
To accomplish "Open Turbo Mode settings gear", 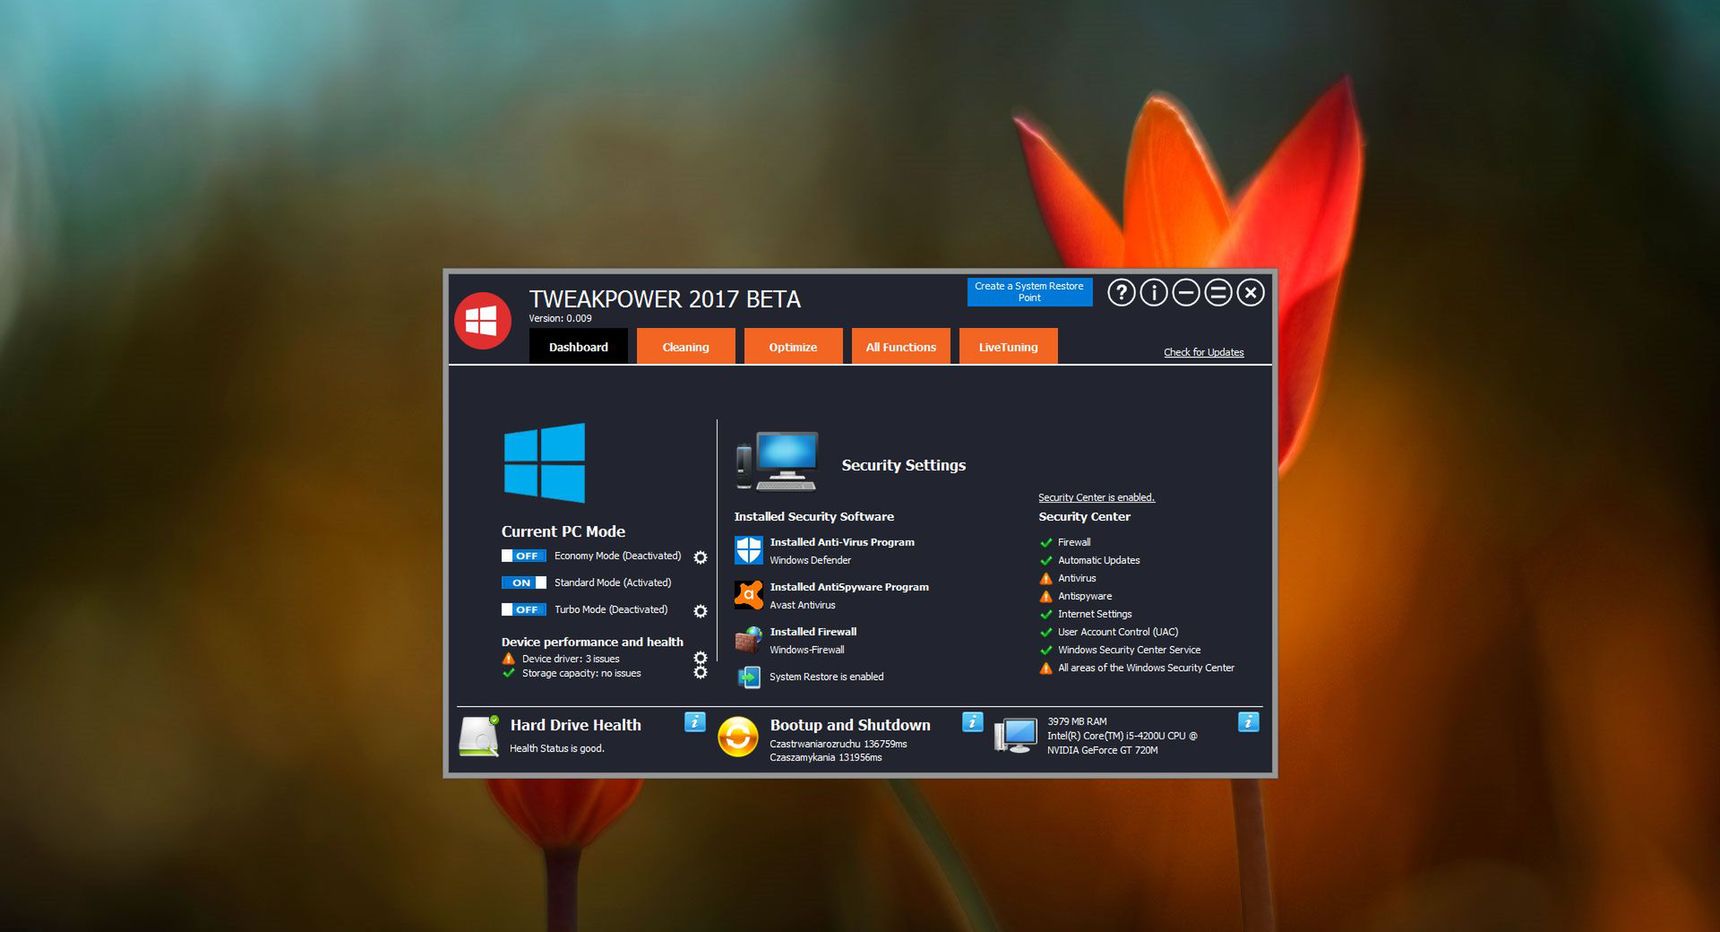I will tap(700, 611).
